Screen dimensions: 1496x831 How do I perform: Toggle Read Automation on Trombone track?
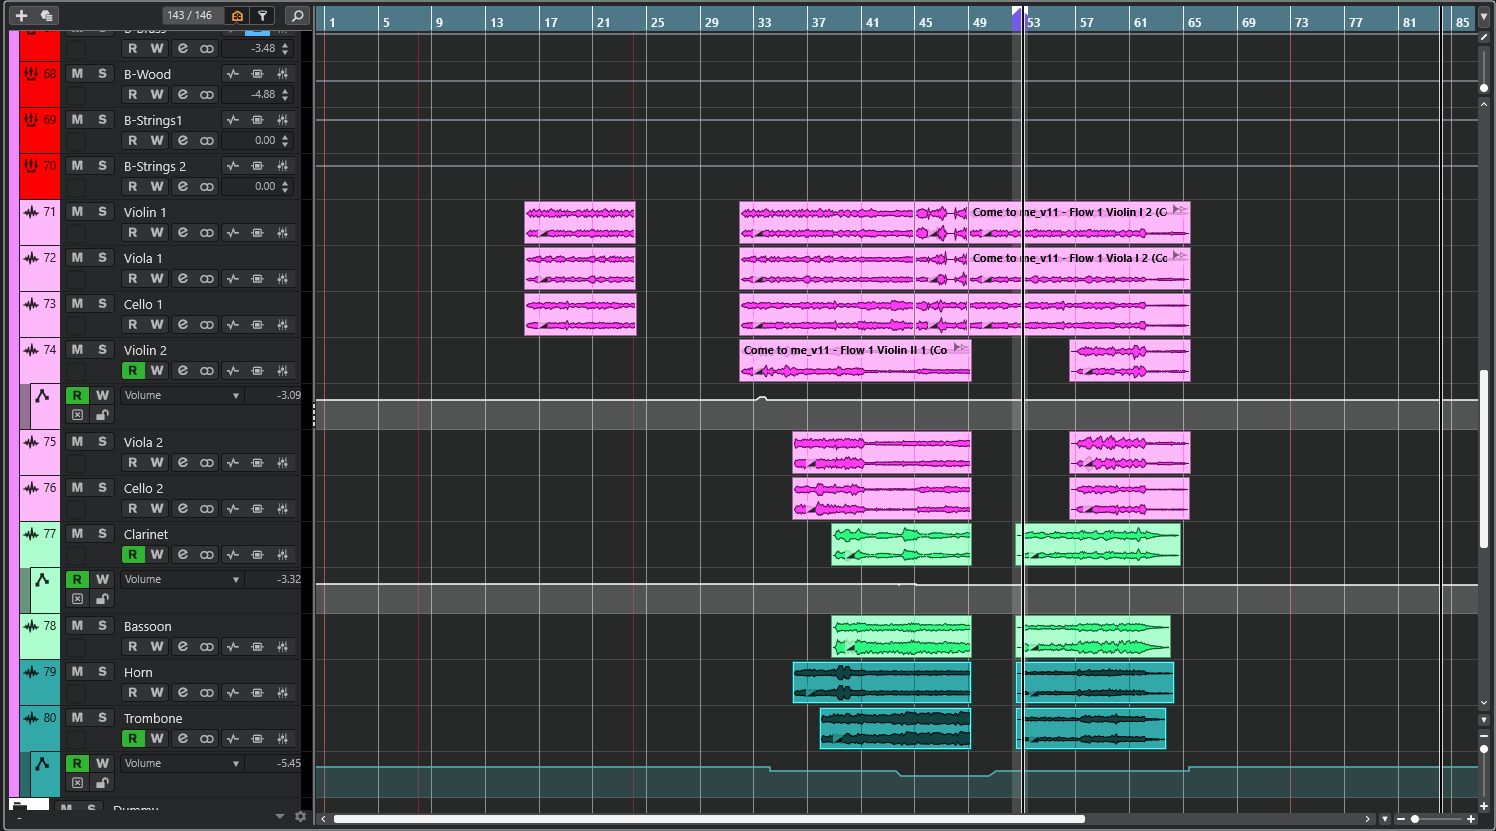[x=132, y=739]
